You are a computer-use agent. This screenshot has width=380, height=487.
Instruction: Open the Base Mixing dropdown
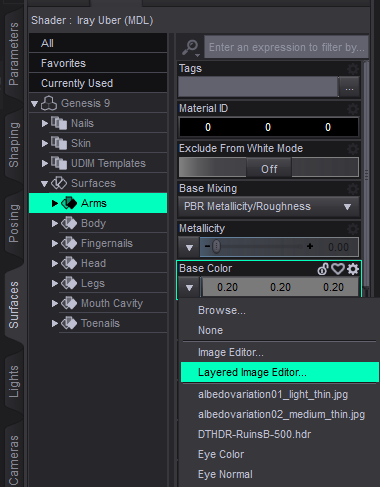269,207
